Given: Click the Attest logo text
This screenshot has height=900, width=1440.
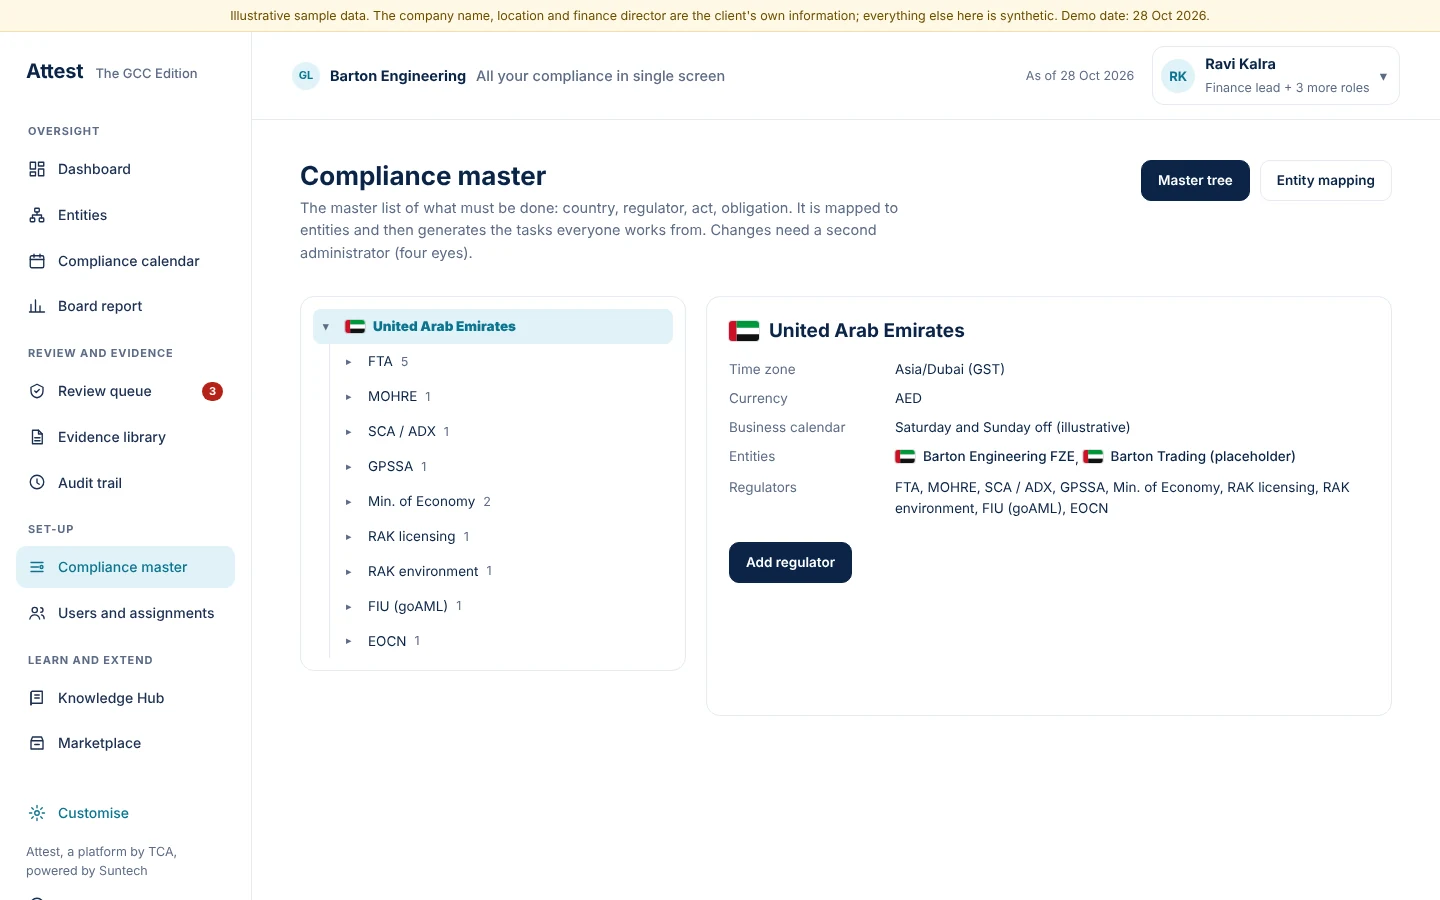Looking at the screenshot, I should (55, 71).
